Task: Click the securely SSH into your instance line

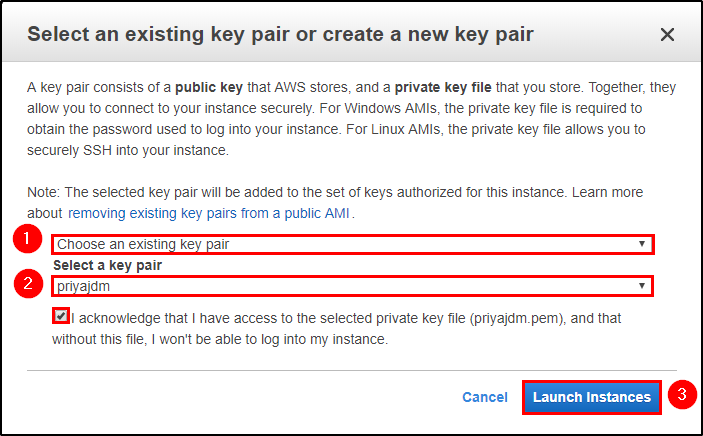Action: coord(128,150)
